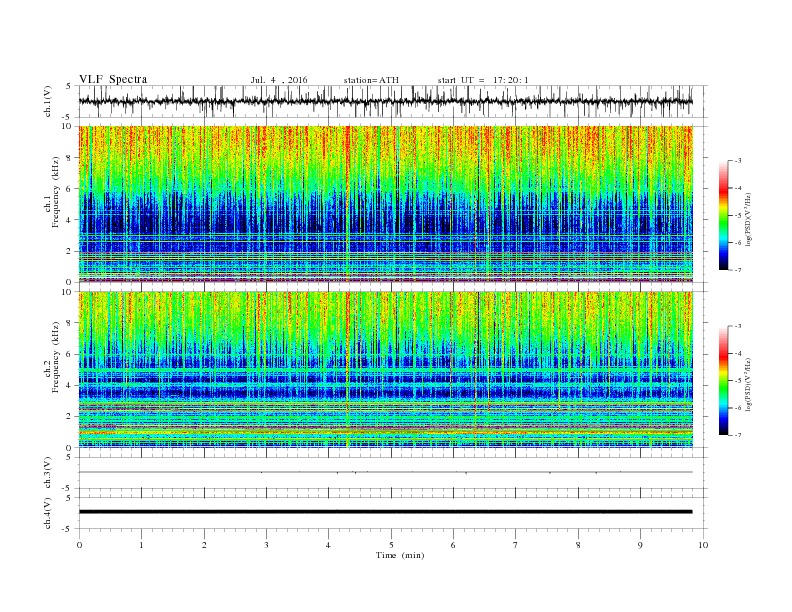Click the flat gray ch.3 signal trace

pyautogui.click(x=385, y=472)
